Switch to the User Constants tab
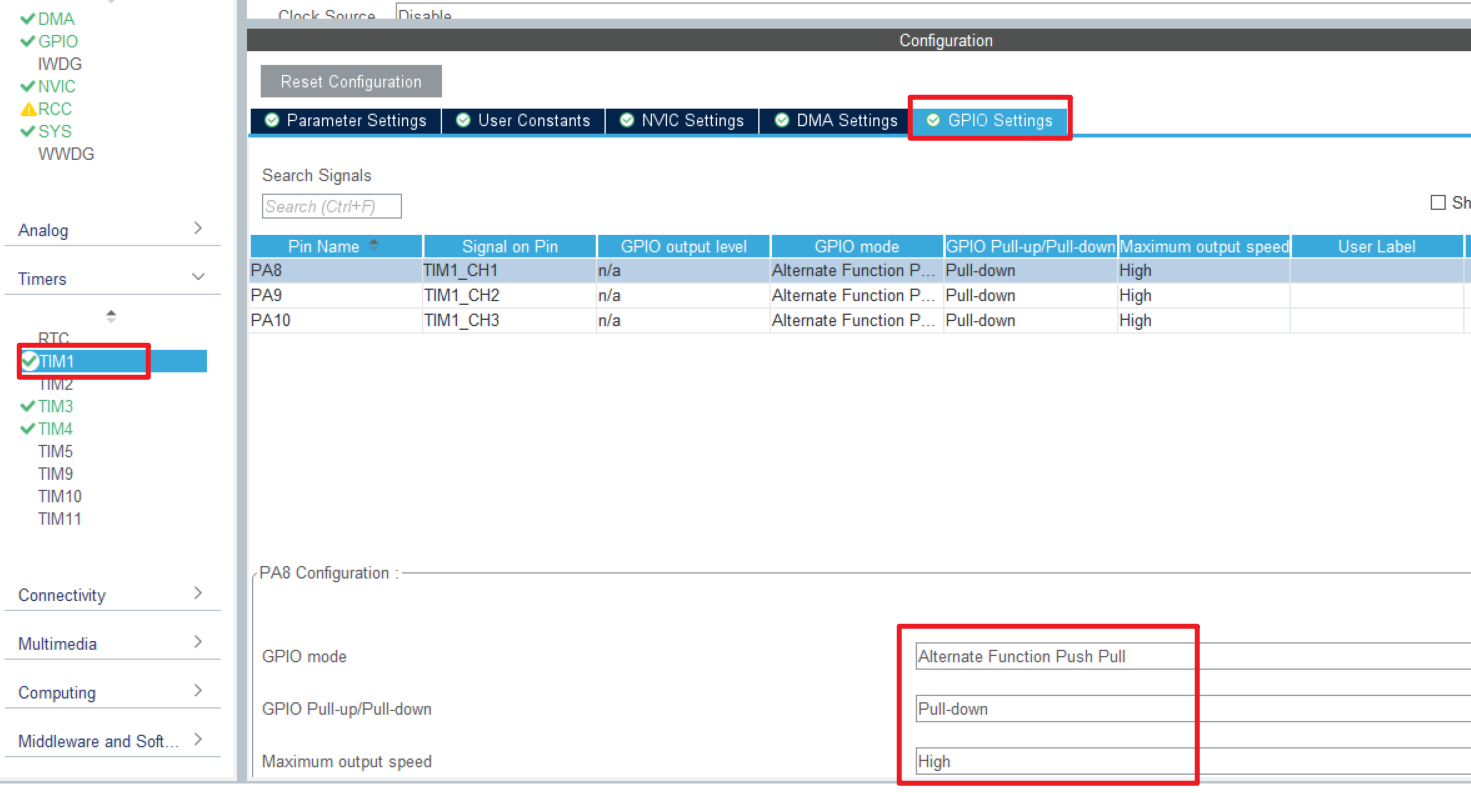This screenshot has height=793, width=1471. (x=523, y=121)
